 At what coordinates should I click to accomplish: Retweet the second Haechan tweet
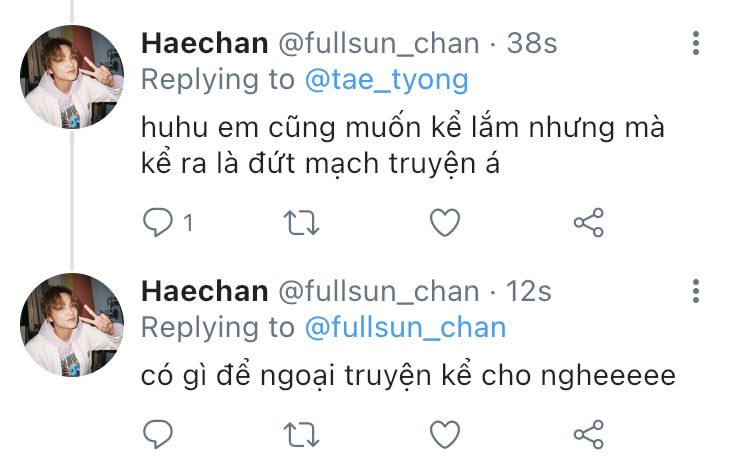(x=299, y=433)
